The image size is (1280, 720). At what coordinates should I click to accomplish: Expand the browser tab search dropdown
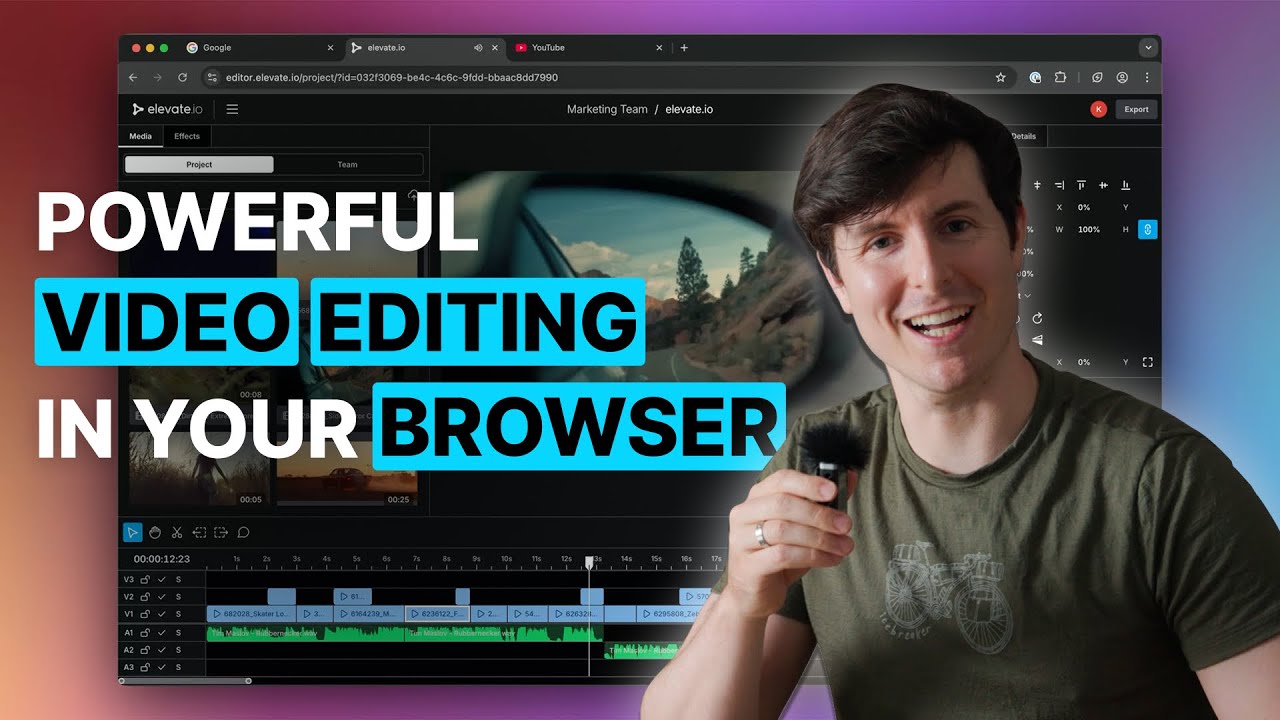tap(1147, 47)
